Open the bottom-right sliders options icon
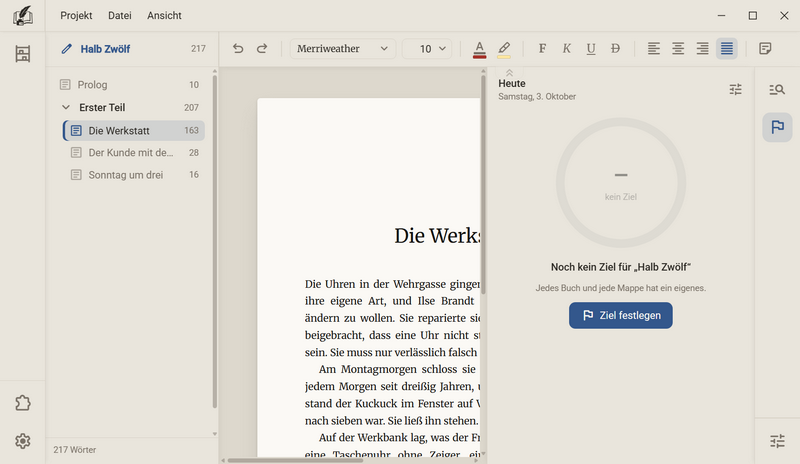This screenshot has width=800, height=464. coord(777,441)
